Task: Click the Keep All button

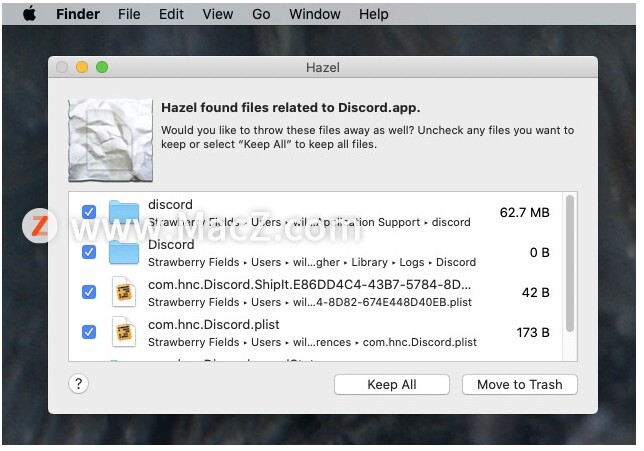Action: click(x=392, y=384)
